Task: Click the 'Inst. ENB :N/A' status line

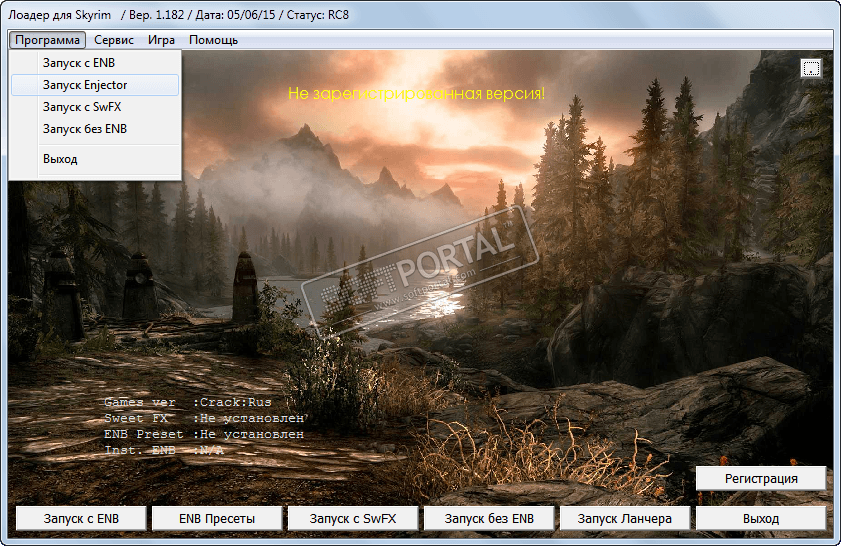Action: coord(164,450)
